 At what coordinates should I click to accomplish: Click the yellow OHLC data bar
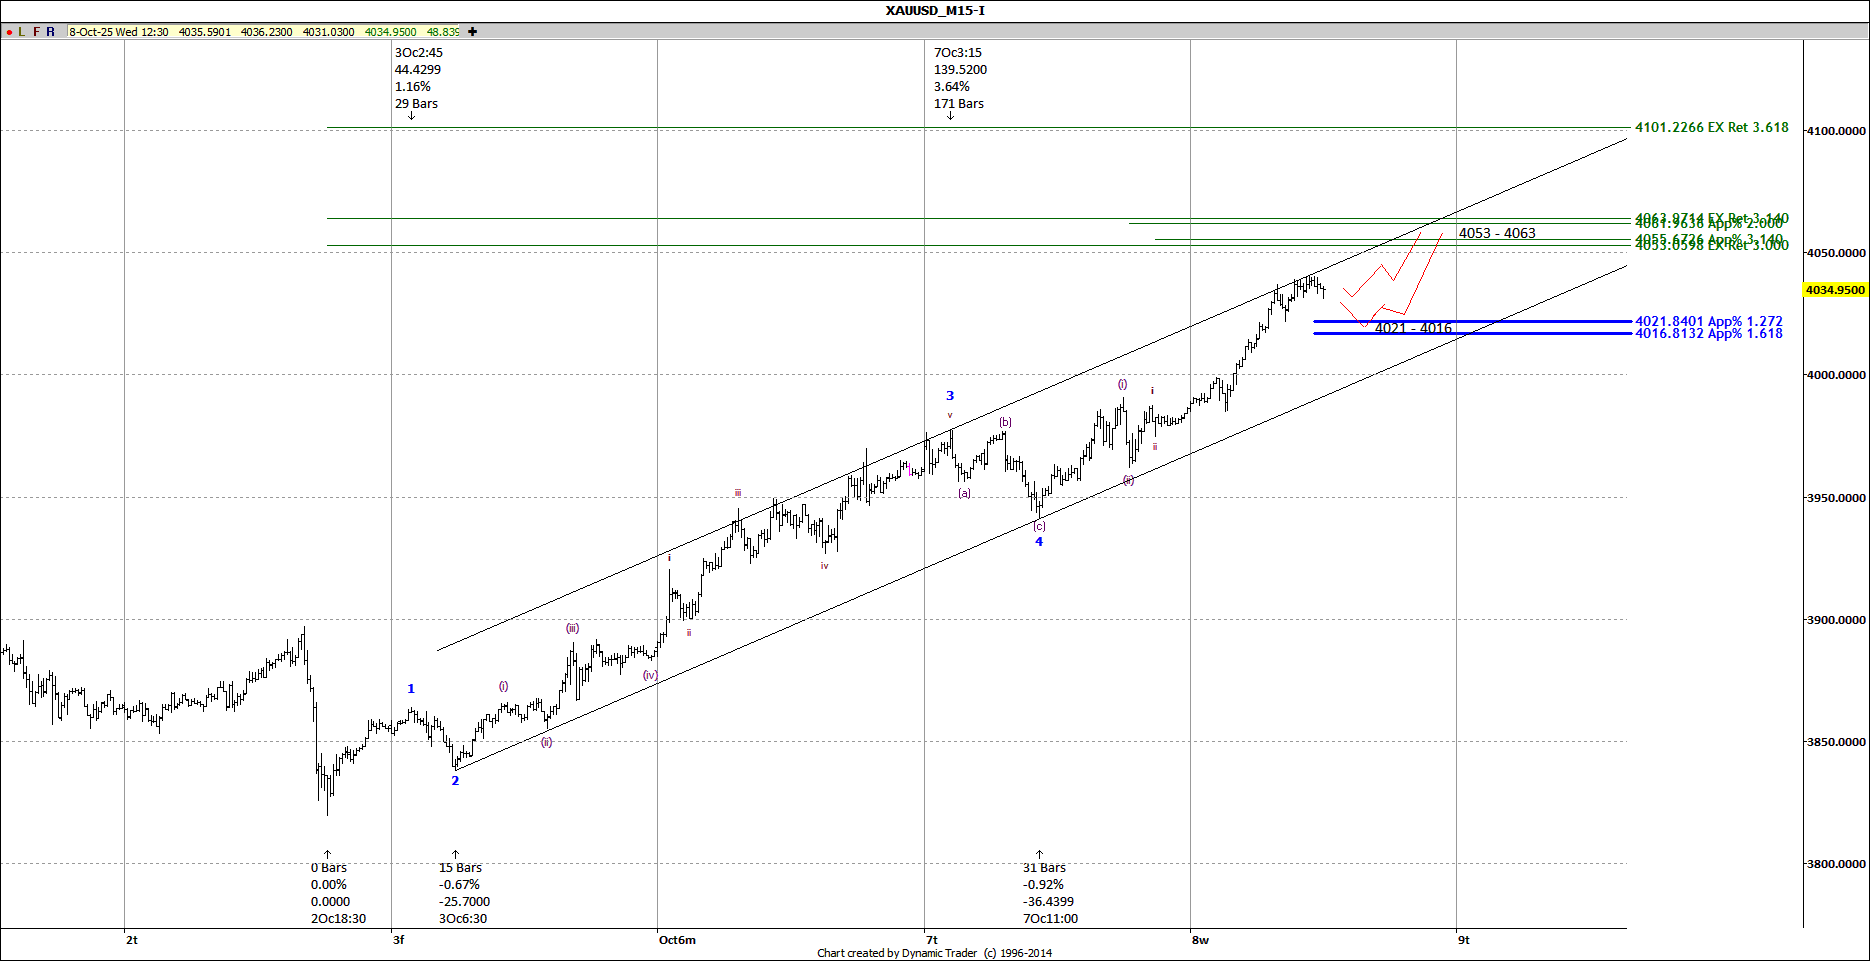(x=264, y=32)
